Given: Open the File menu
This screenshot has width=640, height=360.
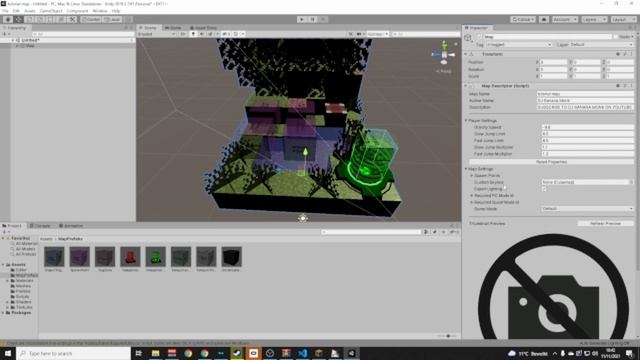Looking at the screenshot, I should pos(5,11).
